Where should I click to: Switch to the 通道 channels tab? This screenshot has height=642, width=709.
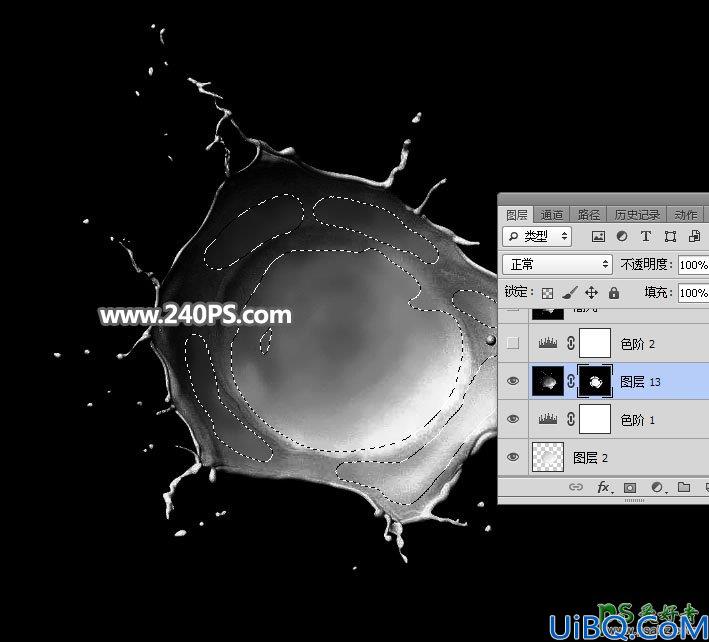tap(552, 215)
